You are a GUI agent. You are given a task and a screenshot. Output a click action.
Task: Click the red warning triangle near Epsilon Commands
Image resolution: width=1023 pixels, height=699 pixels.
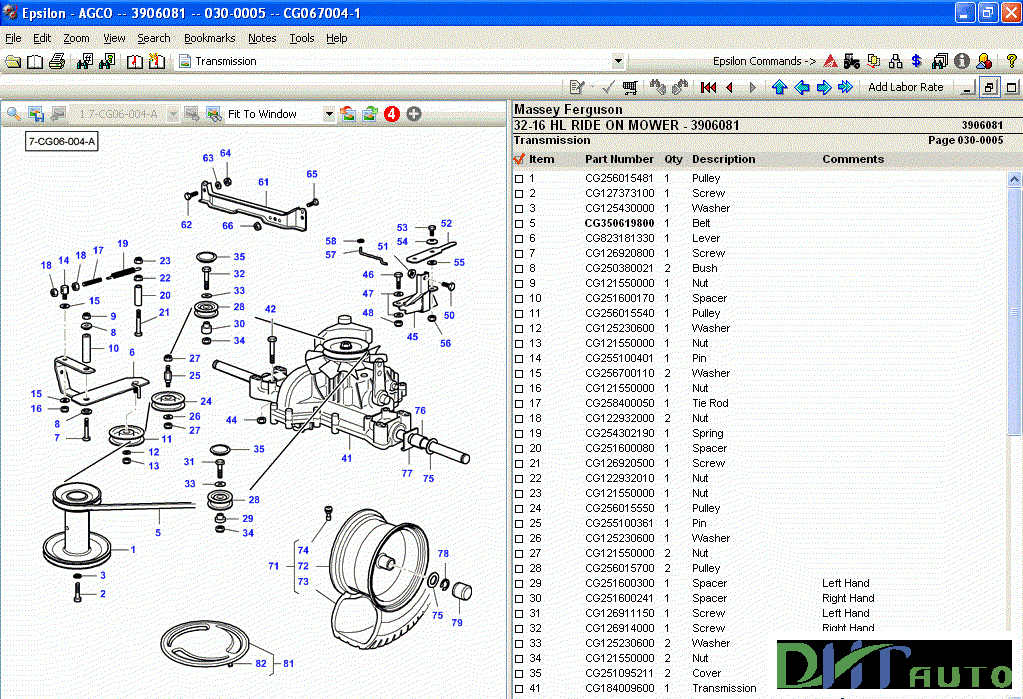[829, 61]
